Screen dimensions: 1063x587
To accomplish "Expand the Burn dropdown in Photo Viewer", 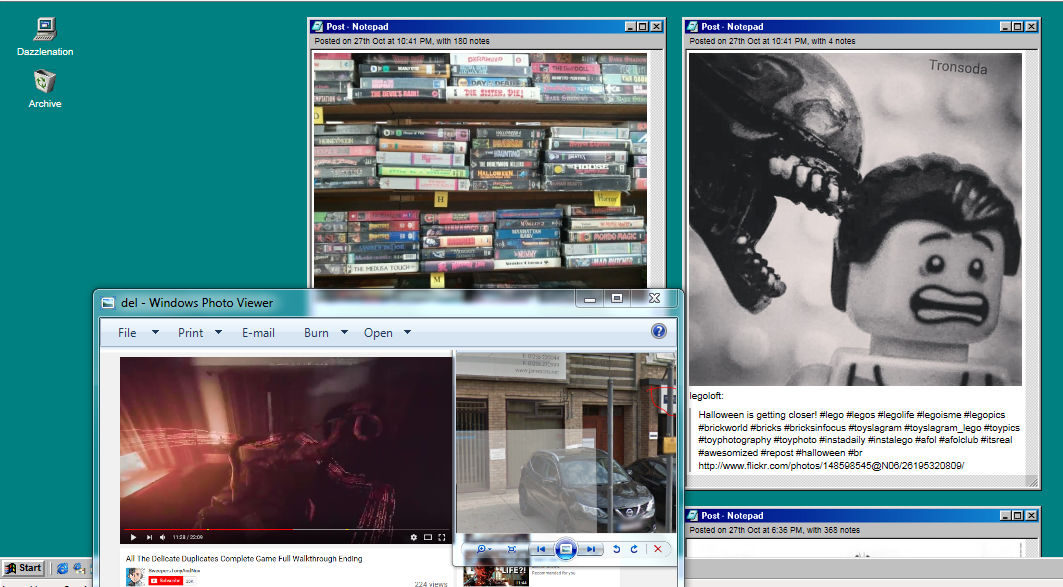I will point(344,332).
